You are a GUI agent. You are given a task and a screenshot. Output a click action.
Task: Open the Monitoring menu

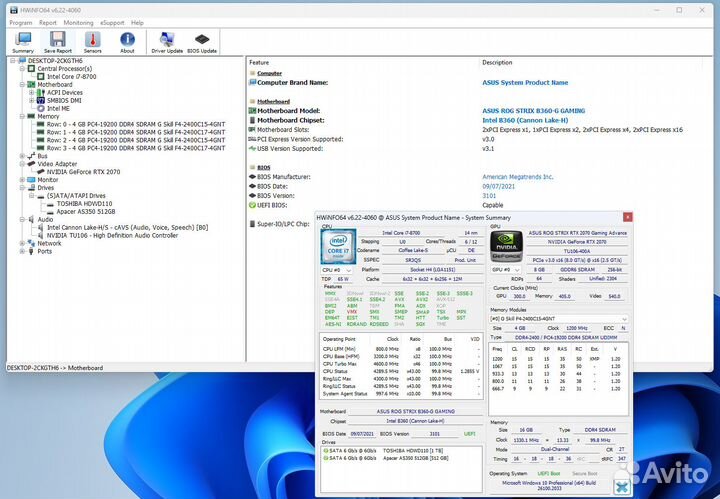tap(78, 22)
